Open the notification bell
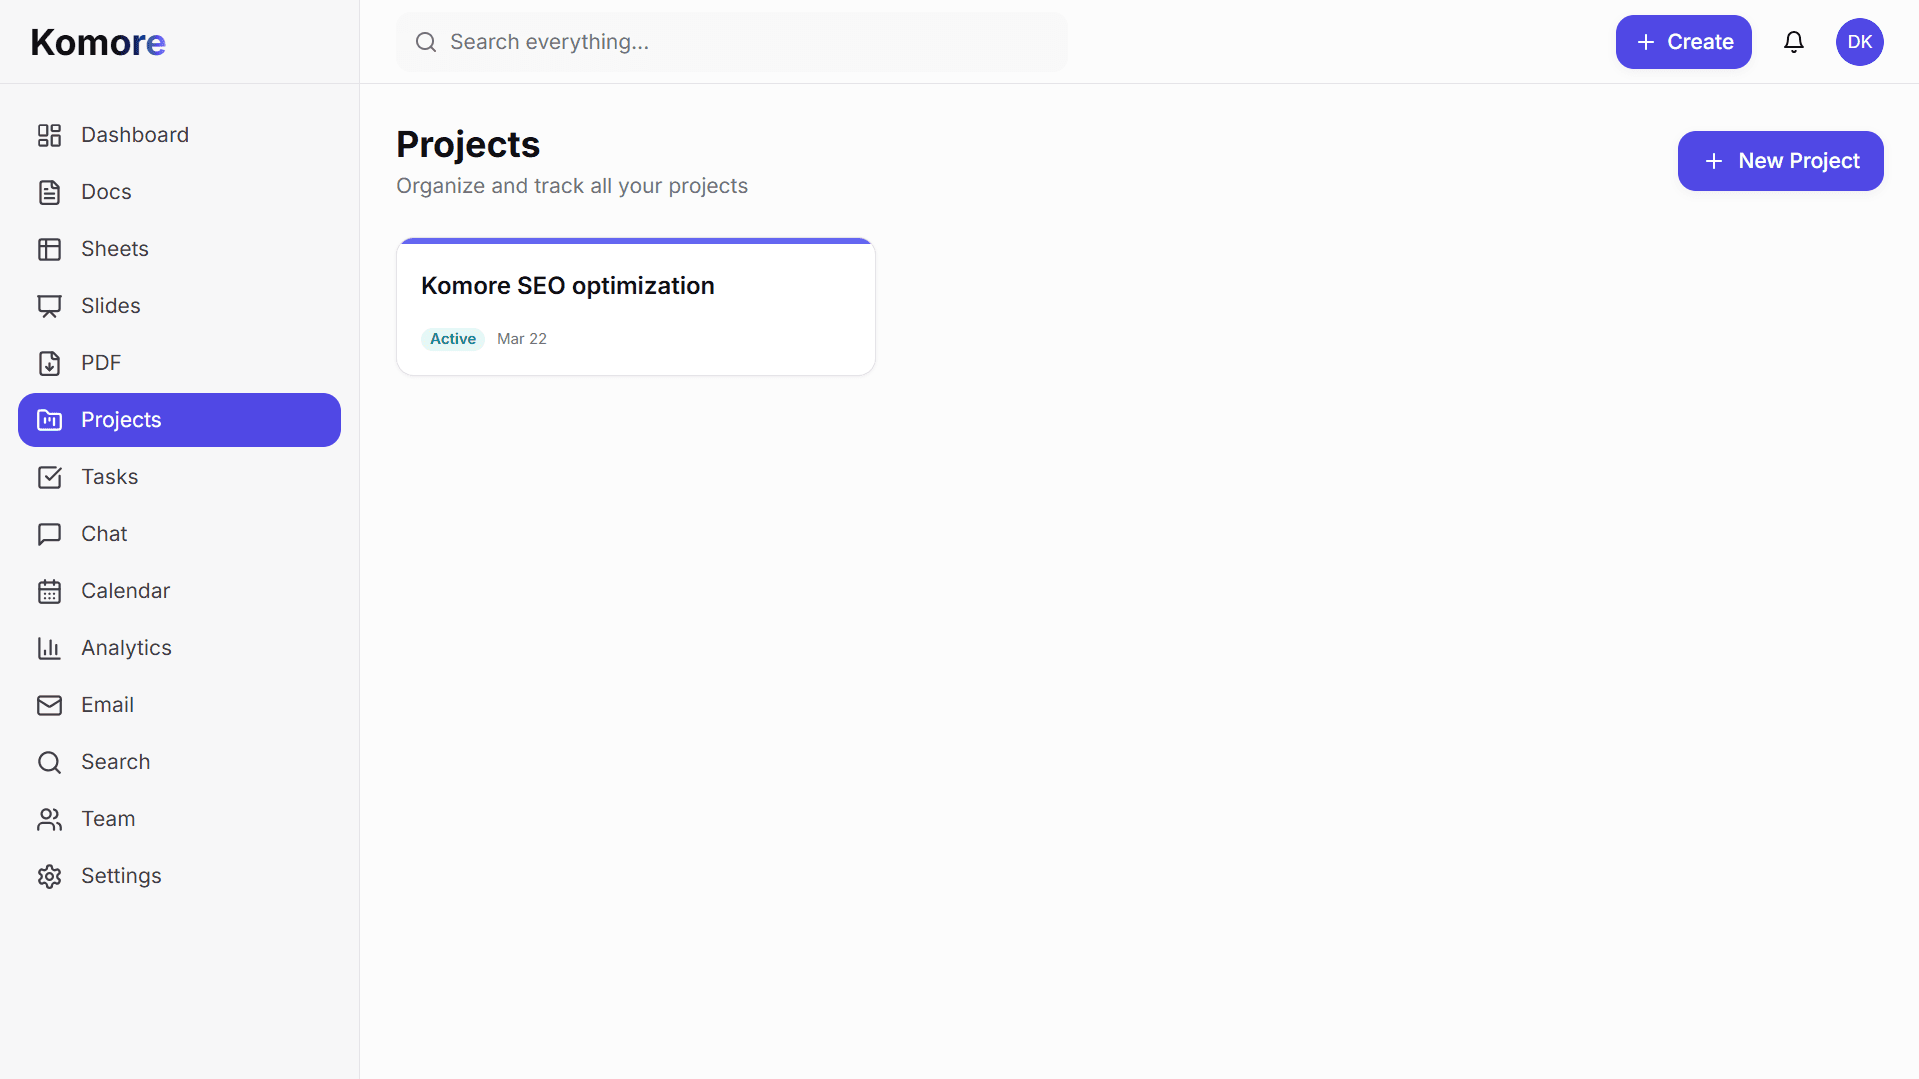1919x1079 pixels. point(1793,41)
